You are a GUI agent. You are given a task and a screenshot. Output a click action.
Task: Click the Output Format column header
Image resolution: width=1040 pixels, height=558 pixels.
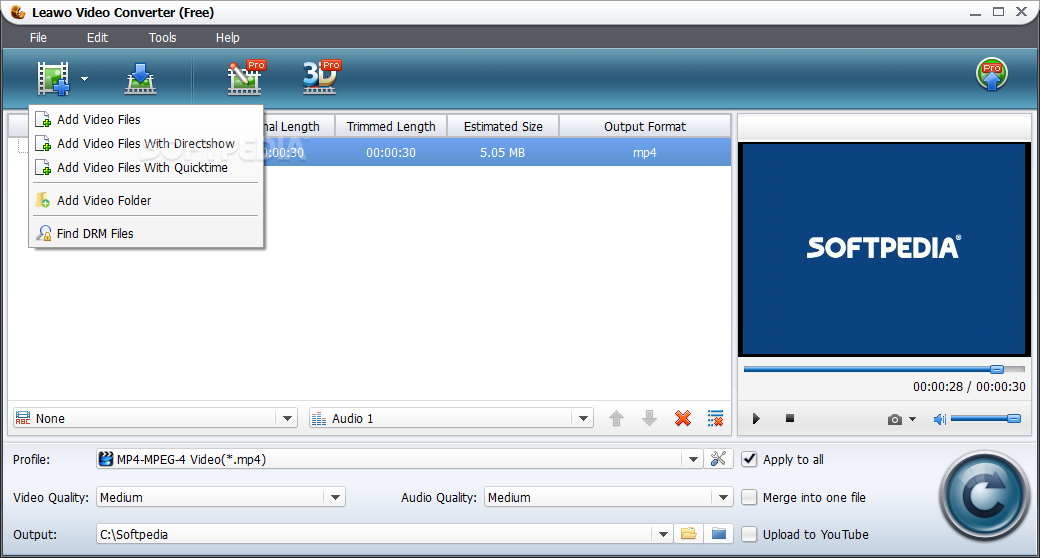click(645, 126)
